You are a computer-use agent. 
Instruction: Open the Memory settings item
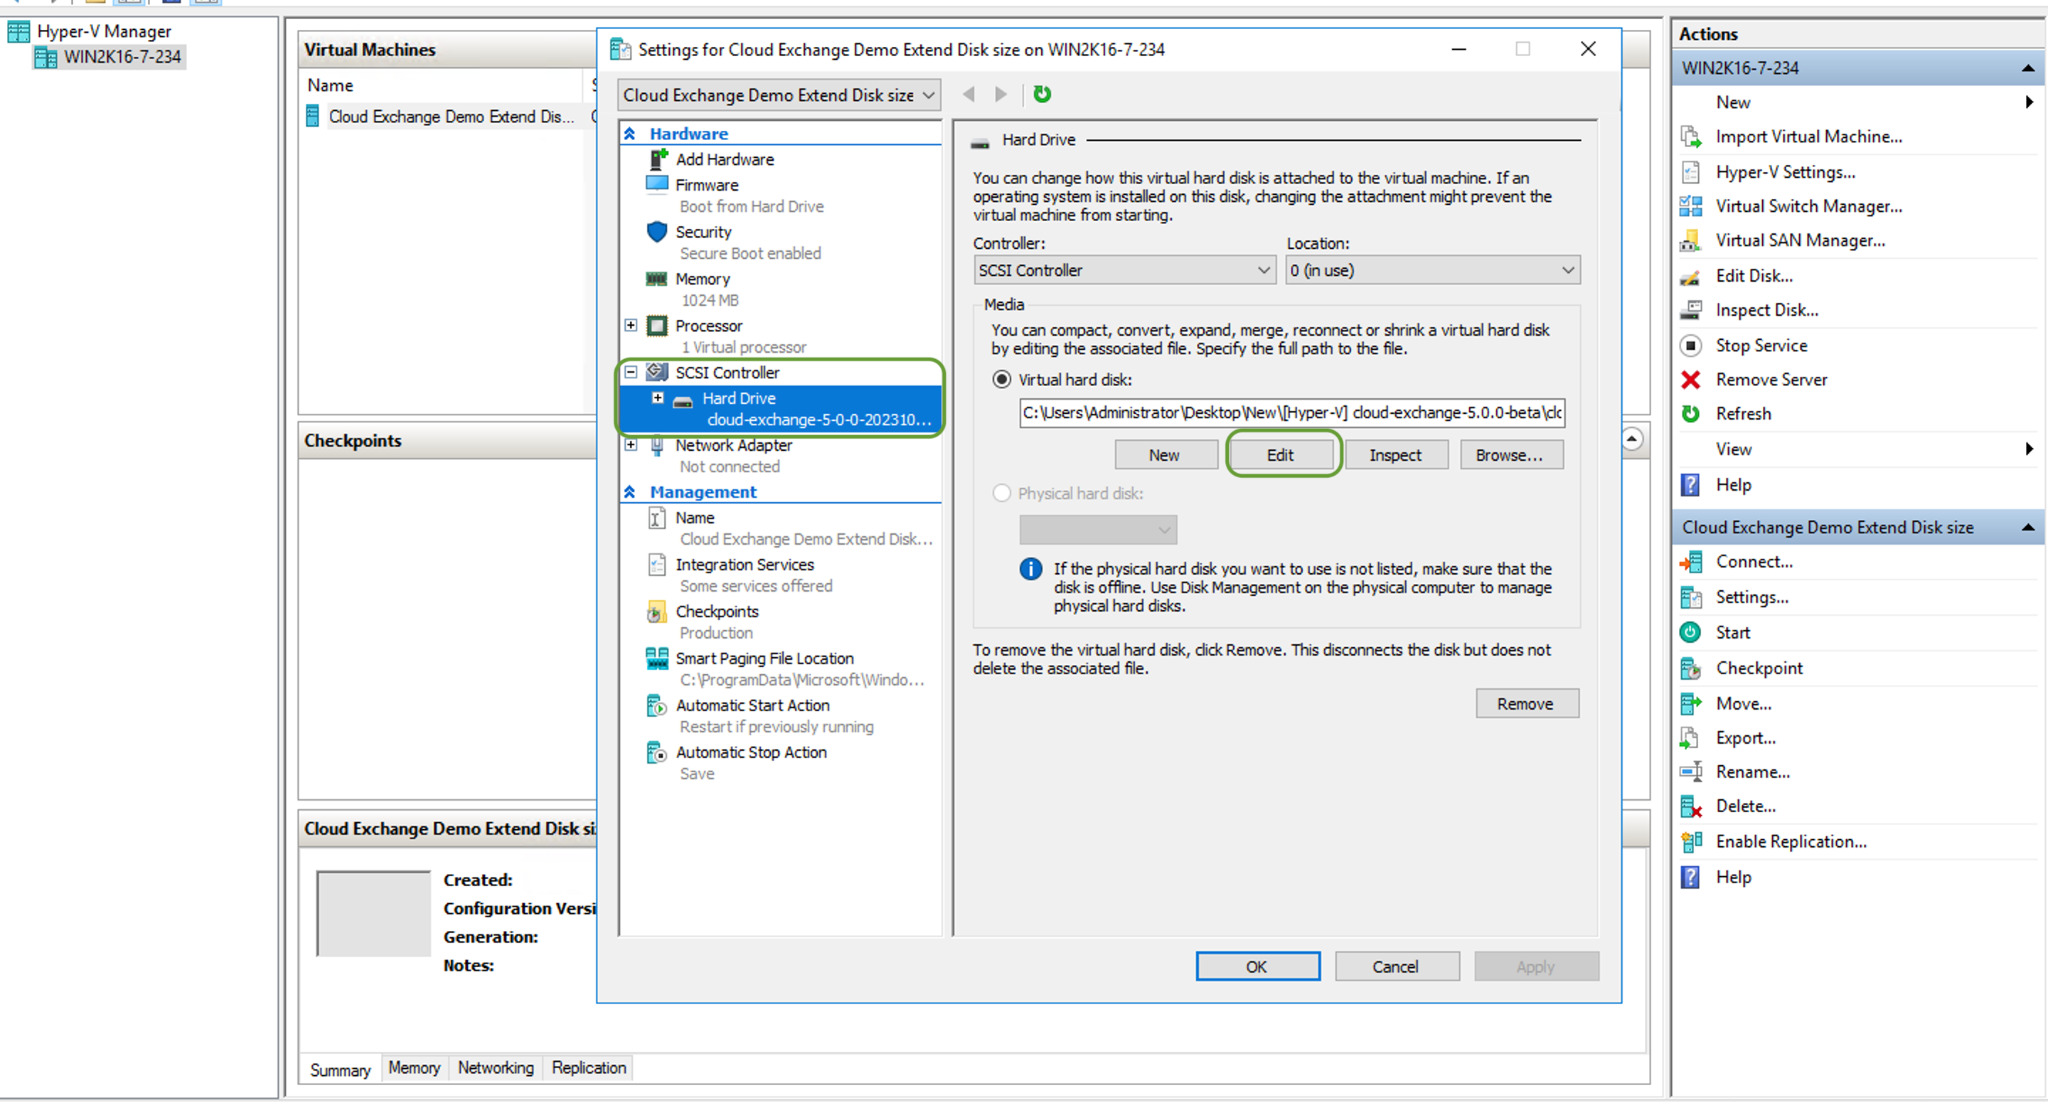tap(702, 279)
